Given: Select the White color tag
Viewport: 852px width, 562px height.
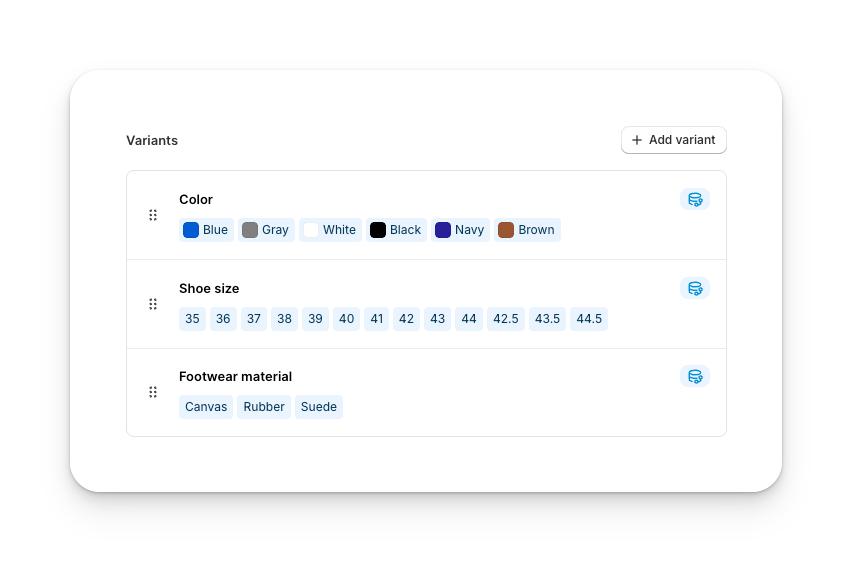Looking at the screenshot, I should pos(330,230).
